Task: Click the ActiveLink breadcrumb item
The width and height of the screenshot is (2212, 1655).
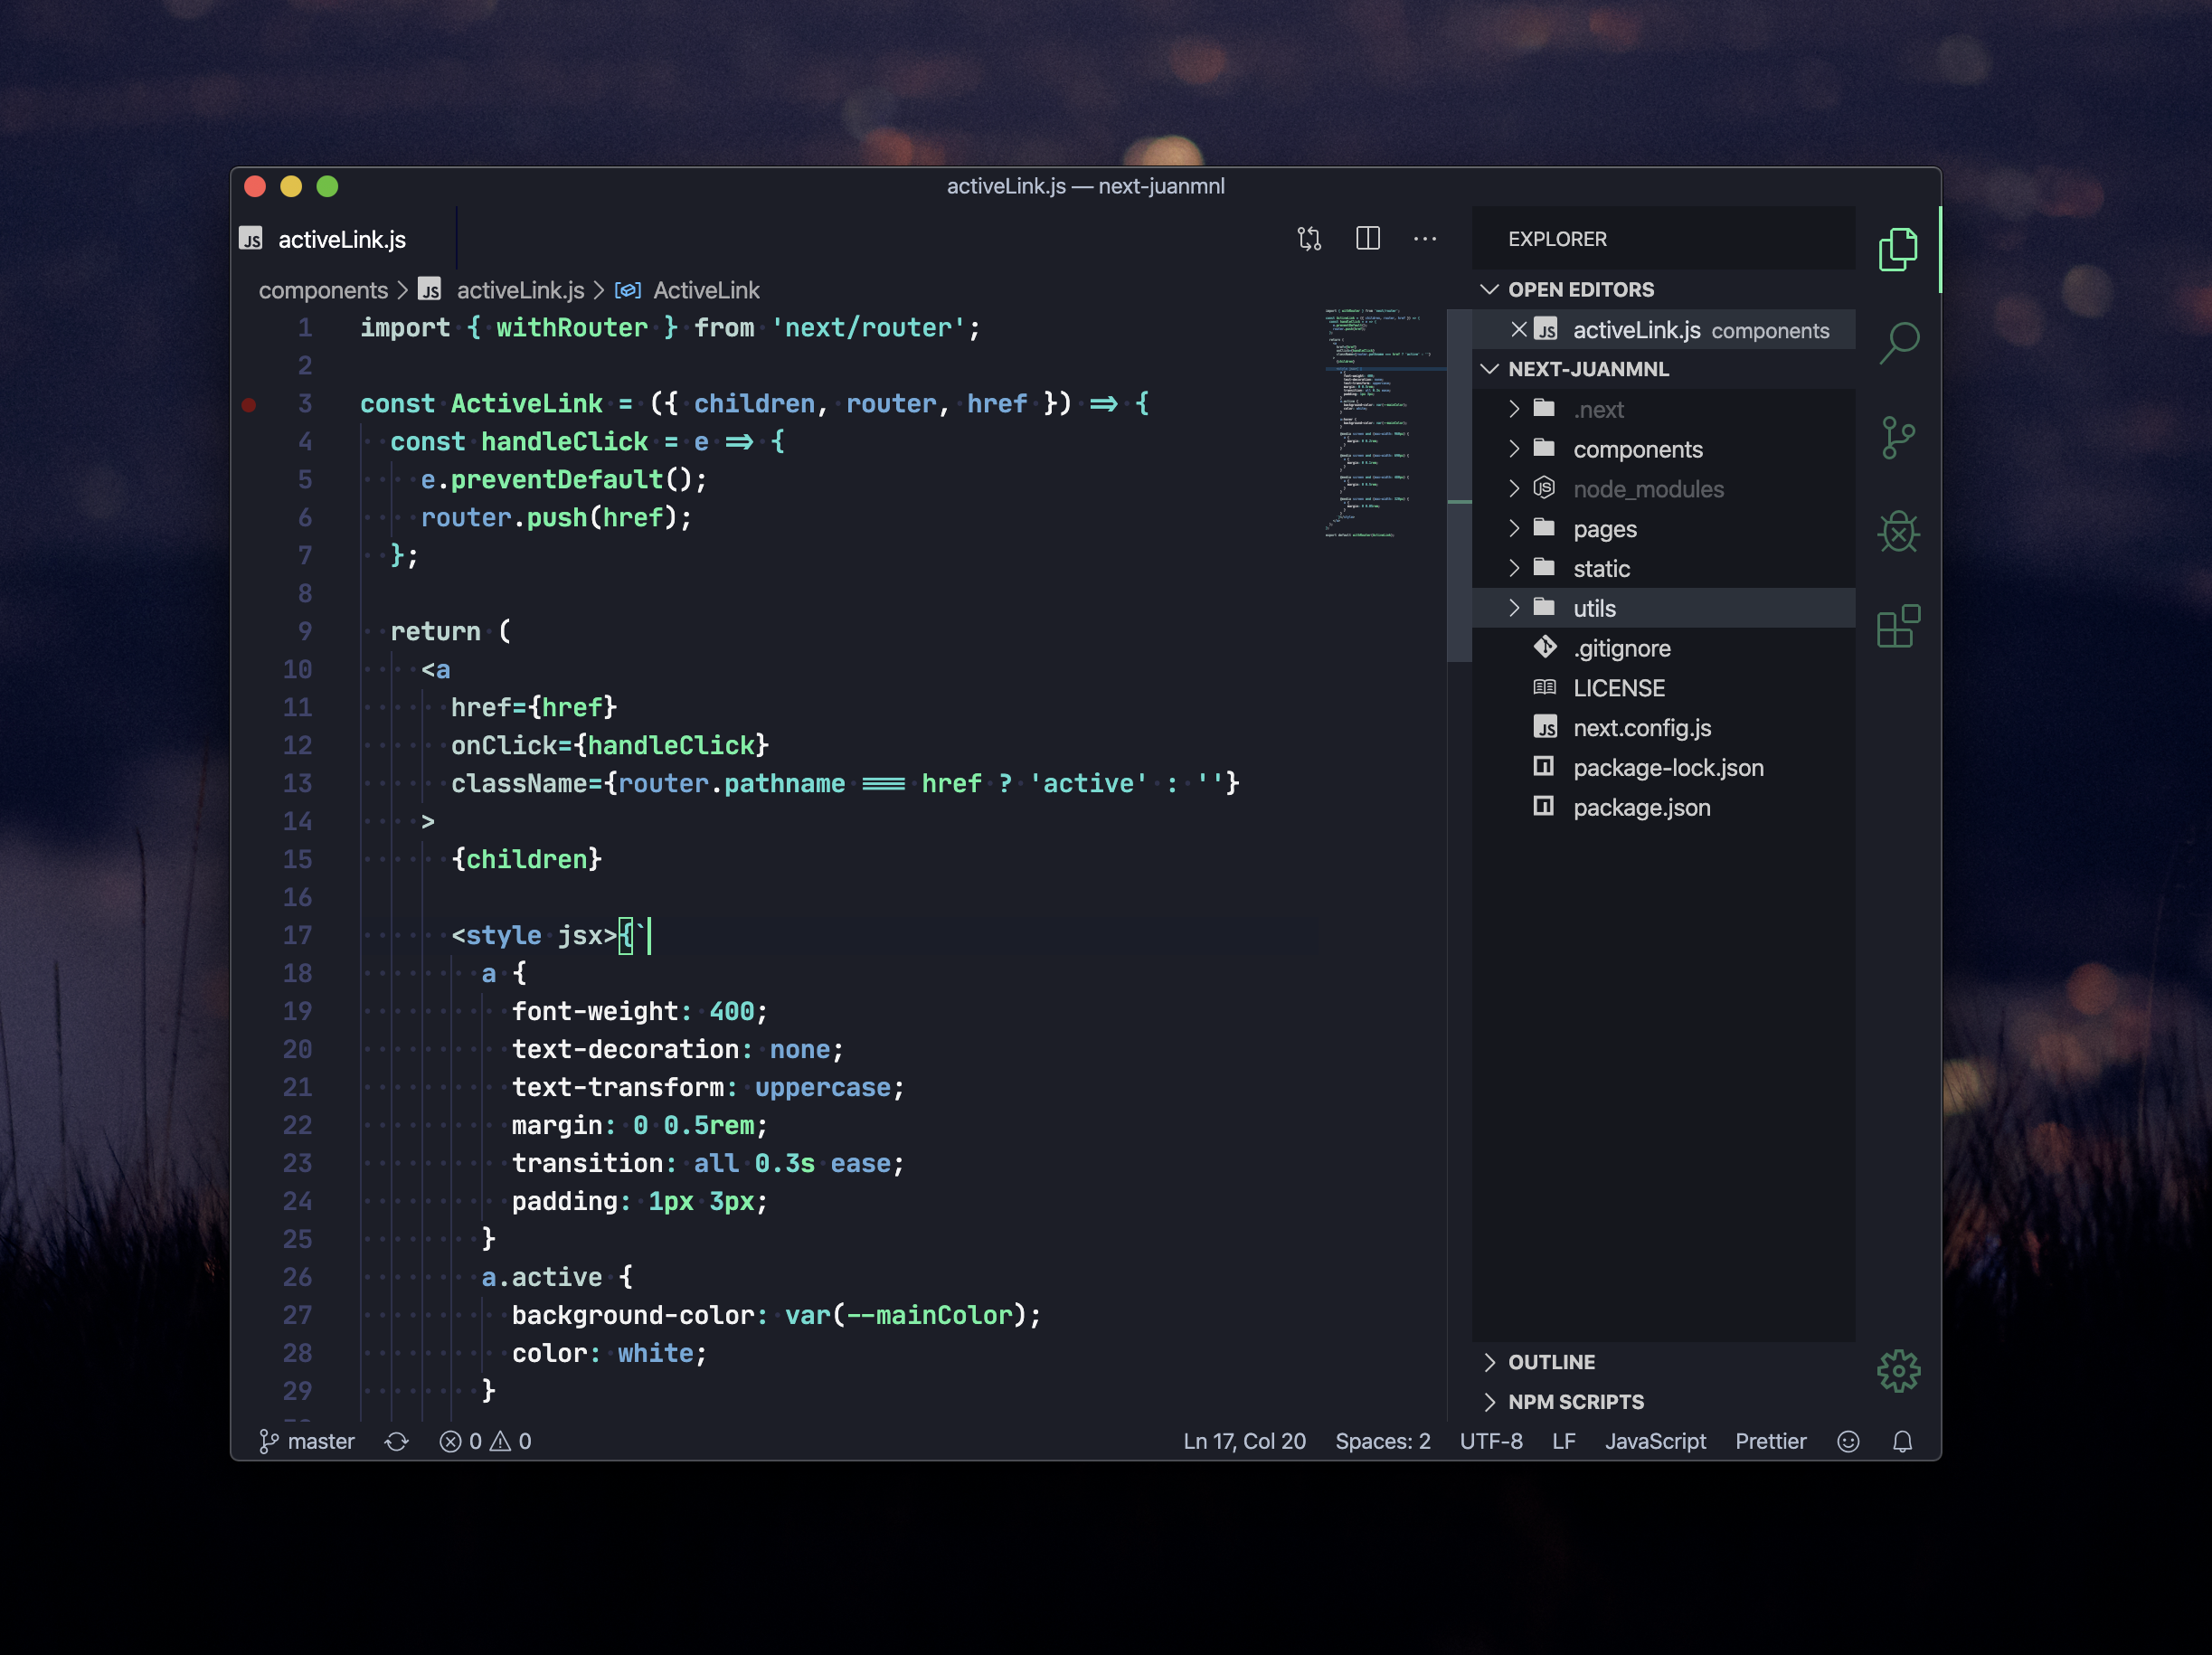Action: click(705, 290)
